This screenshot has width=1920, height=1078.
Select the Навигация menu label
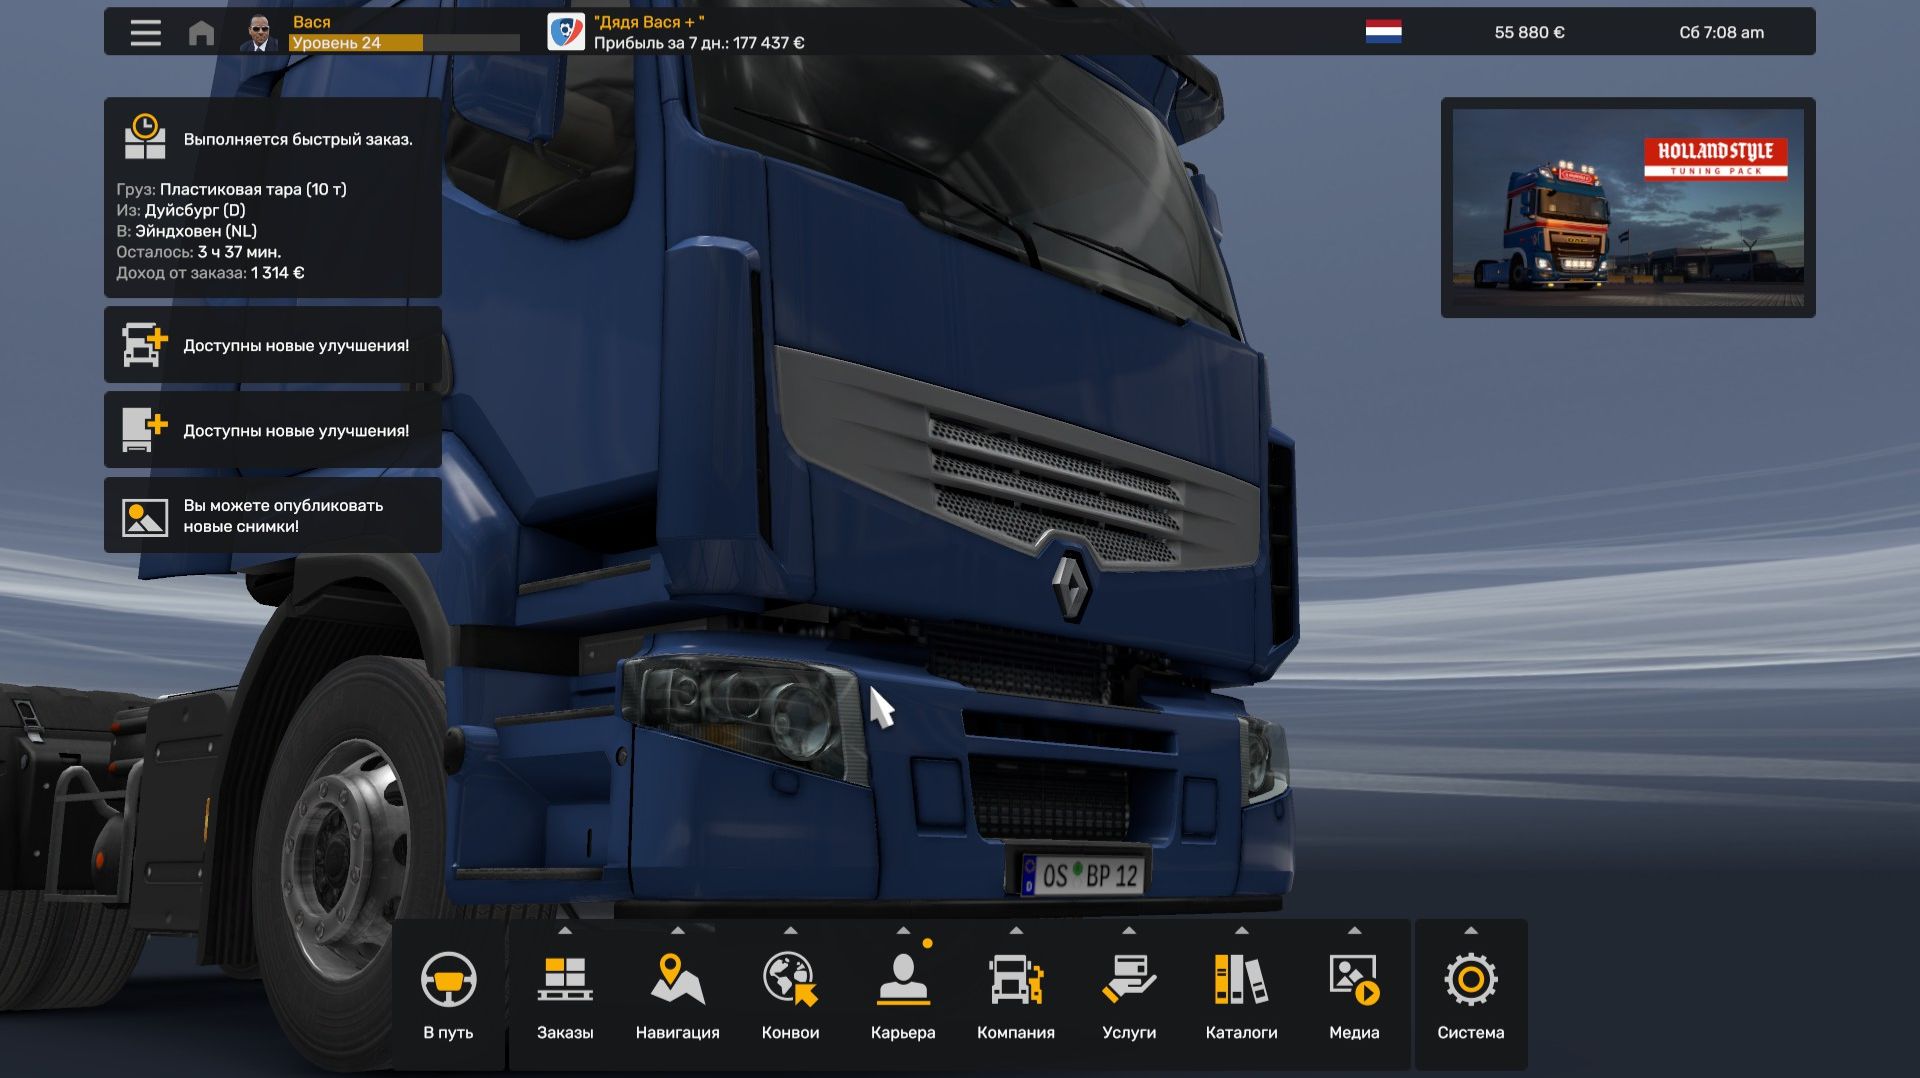click(x=677, y=1032)
